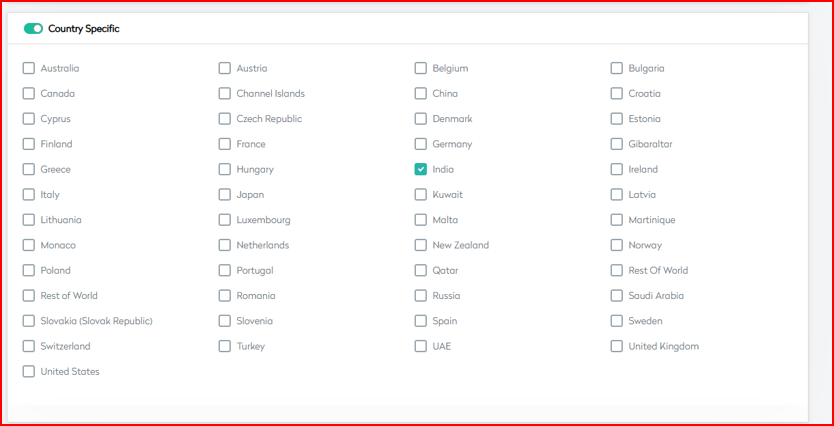
Task: Check the Japan country option
Action: coord(225,195)
